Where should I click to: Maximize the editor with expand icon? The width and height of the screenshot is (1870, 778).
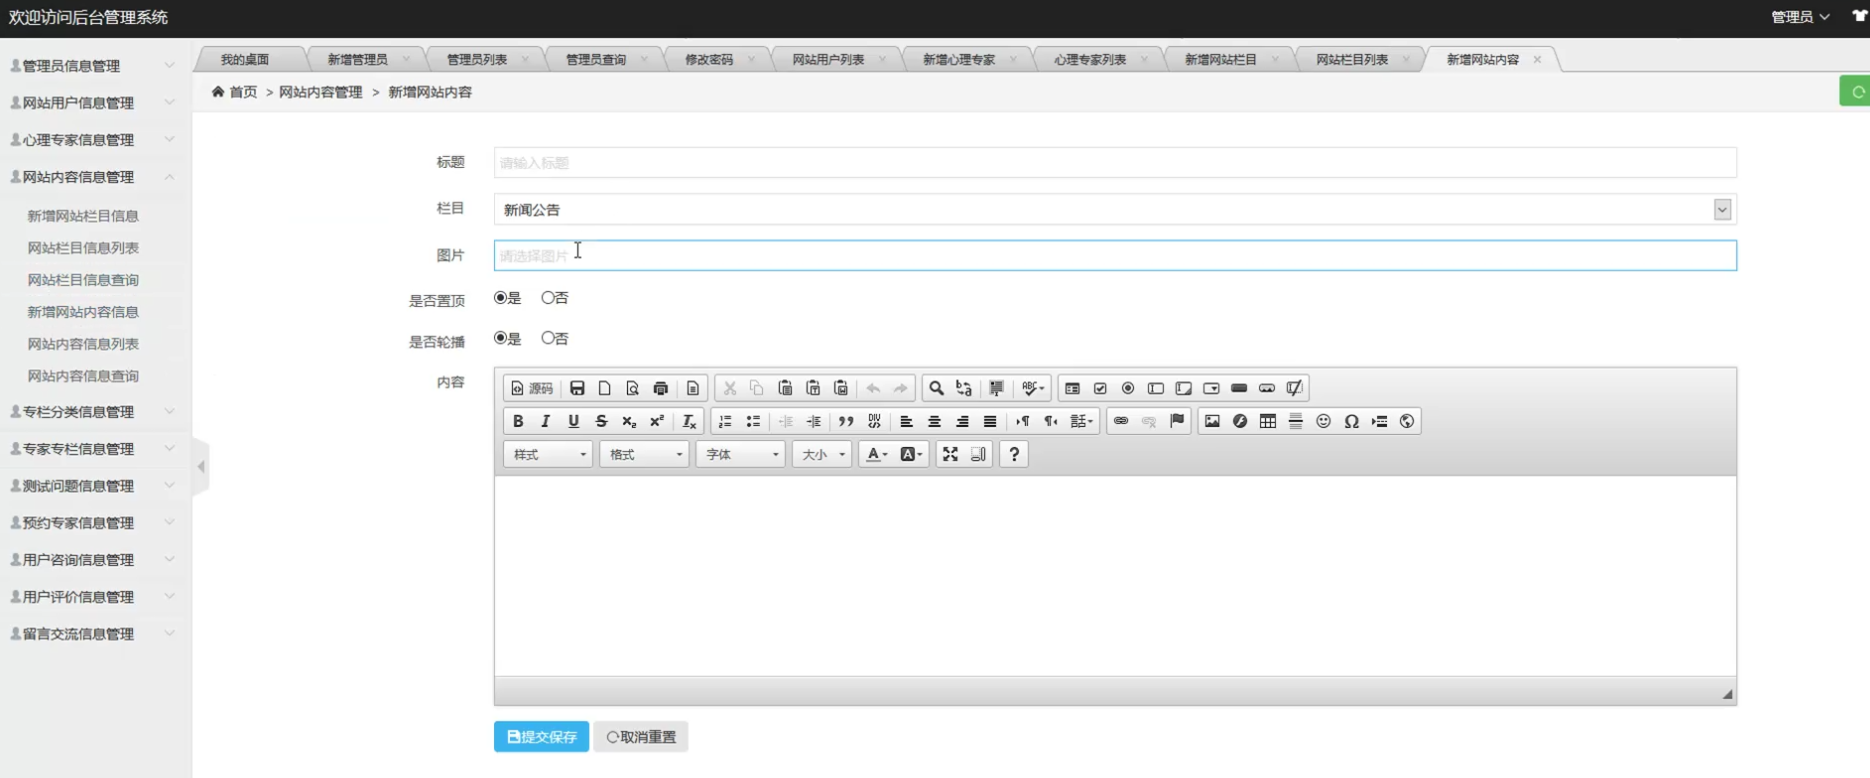click(950, 454)
